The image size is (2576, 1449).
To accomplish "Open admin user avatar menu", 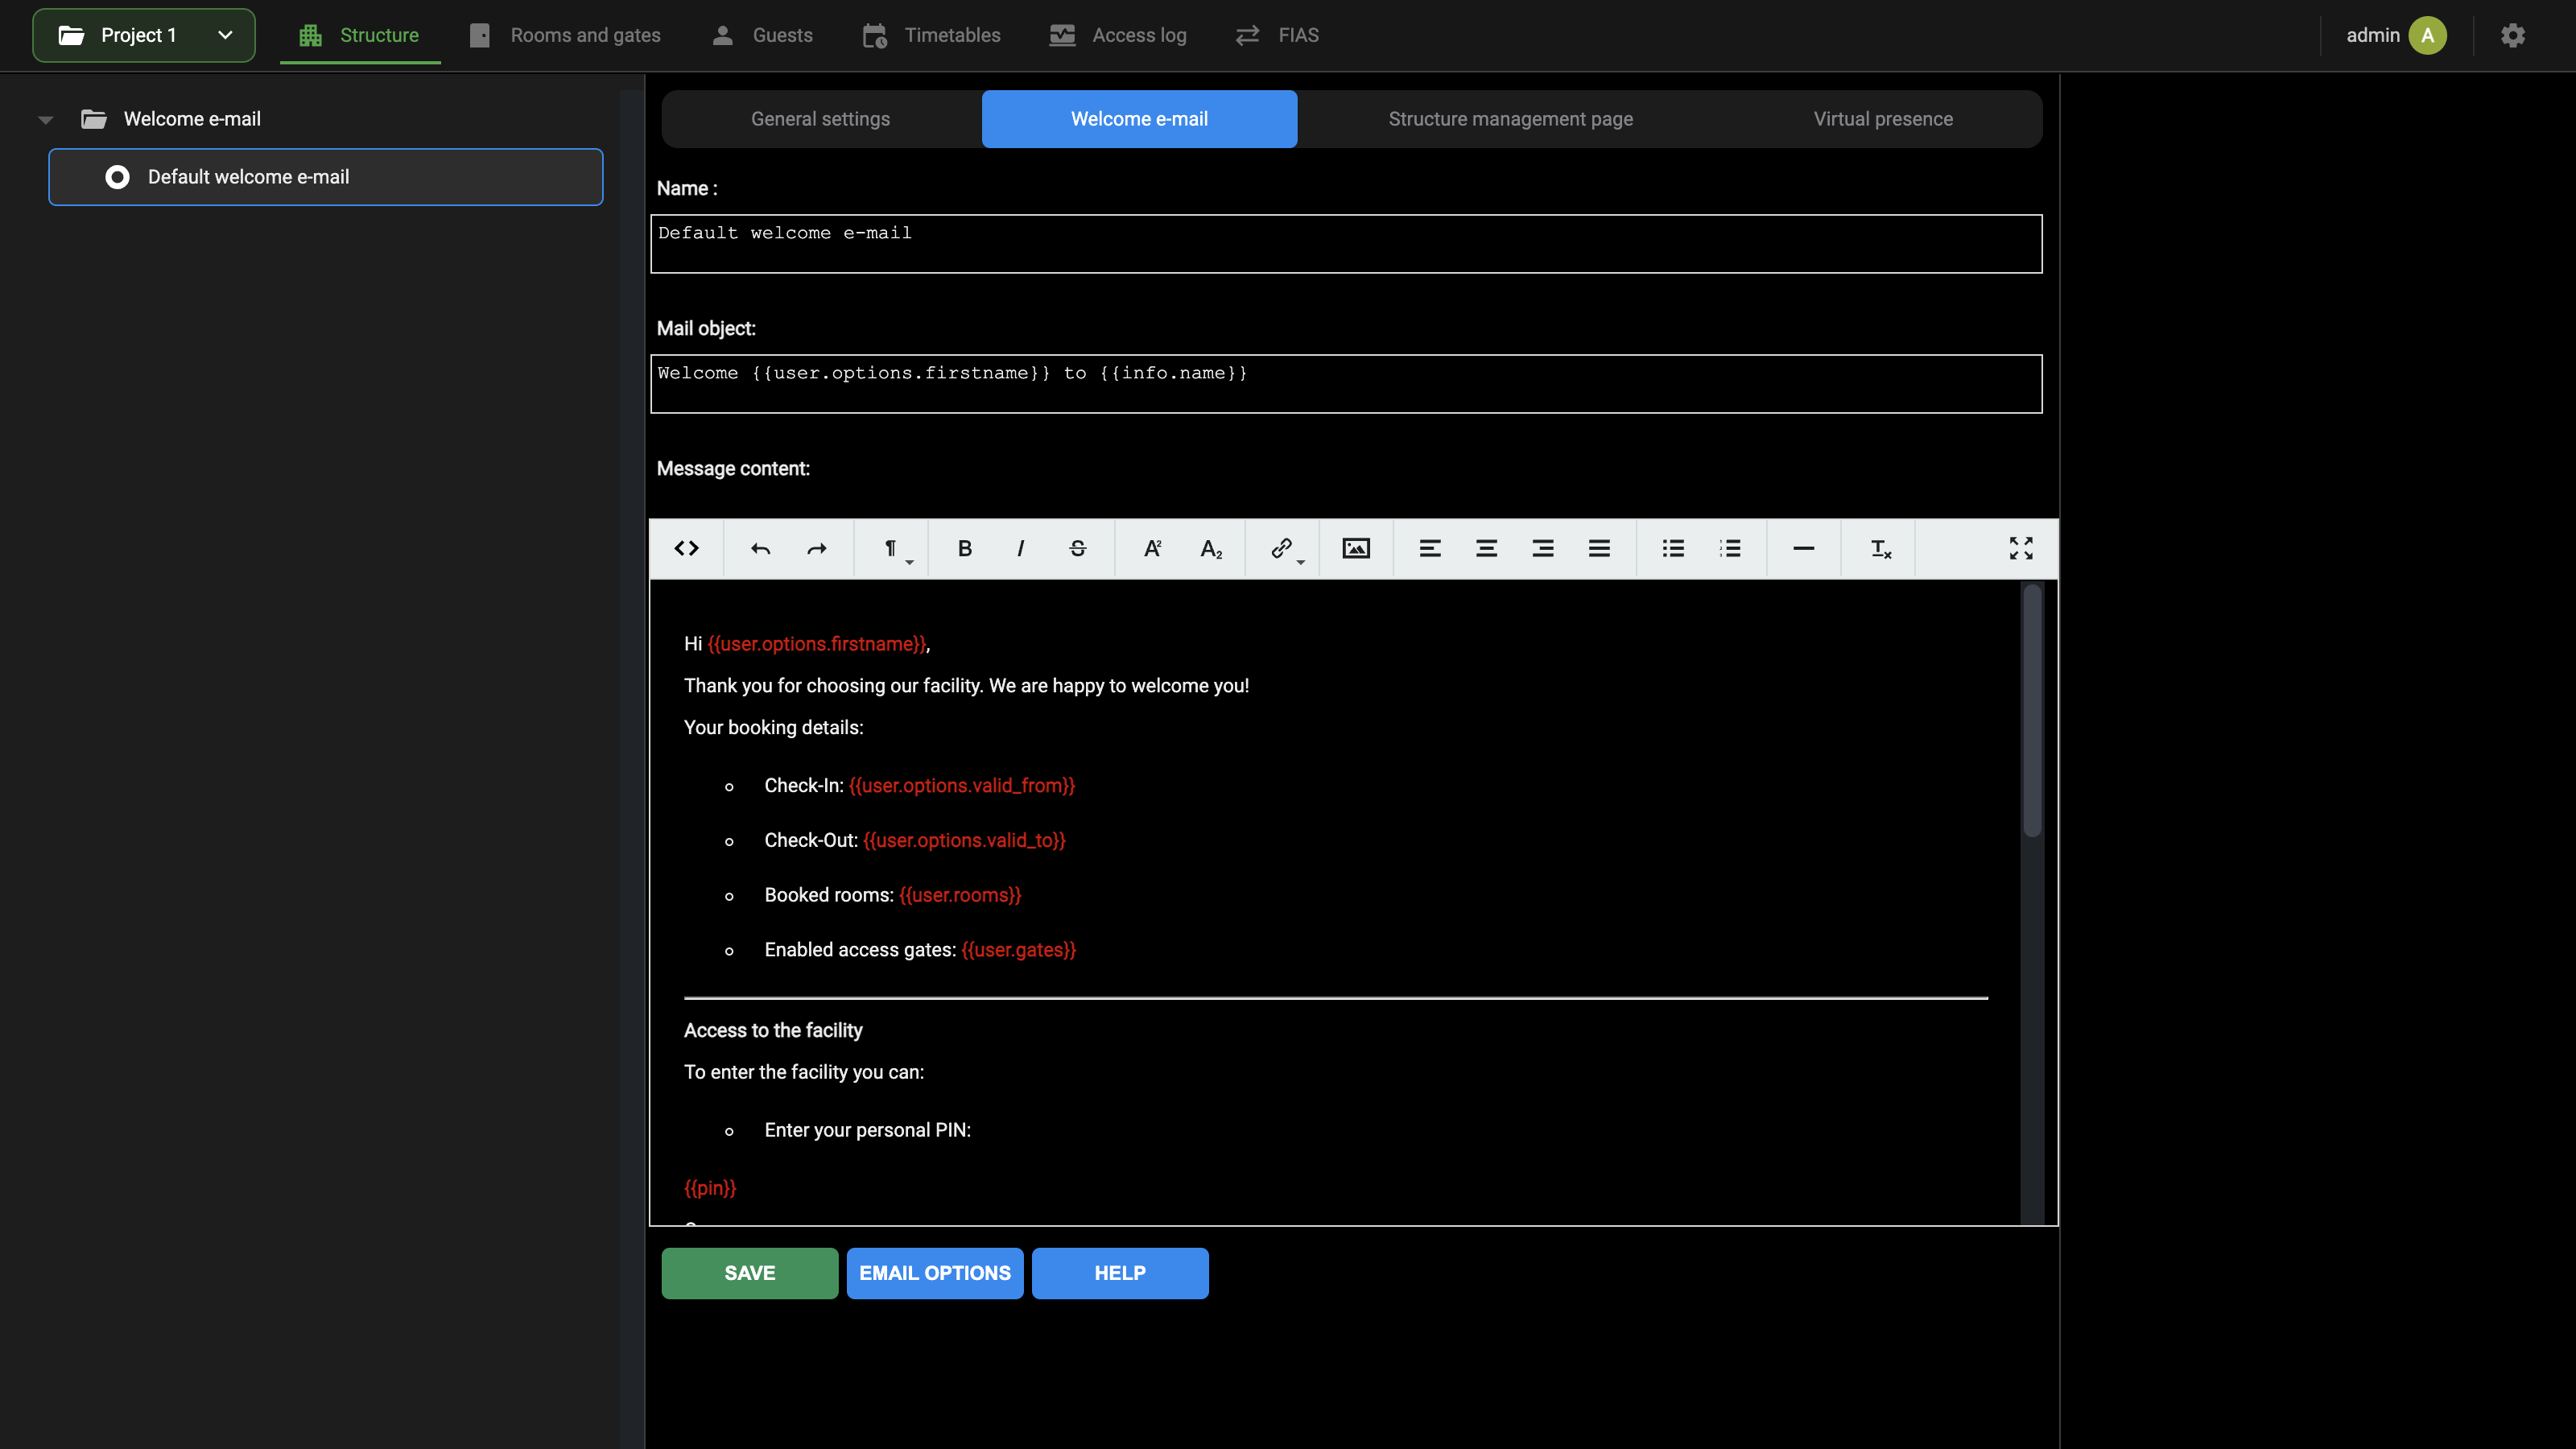I will point(2427,35).
